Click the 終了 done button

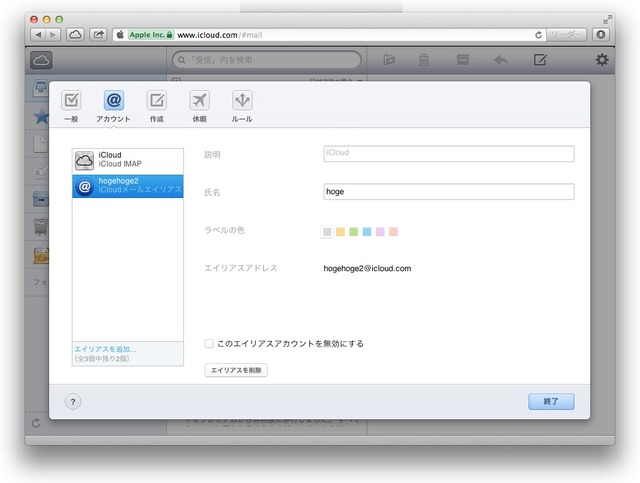[x=551, y=401]
